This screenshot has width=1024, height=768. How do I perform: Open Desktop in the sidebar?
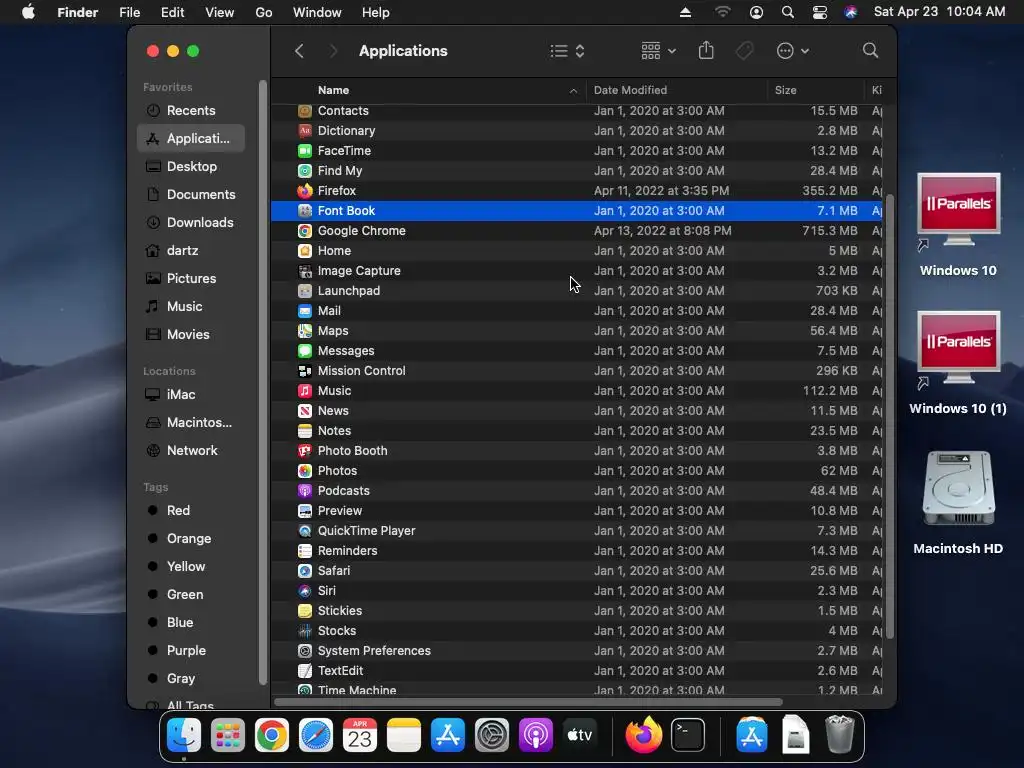point(191,167)
